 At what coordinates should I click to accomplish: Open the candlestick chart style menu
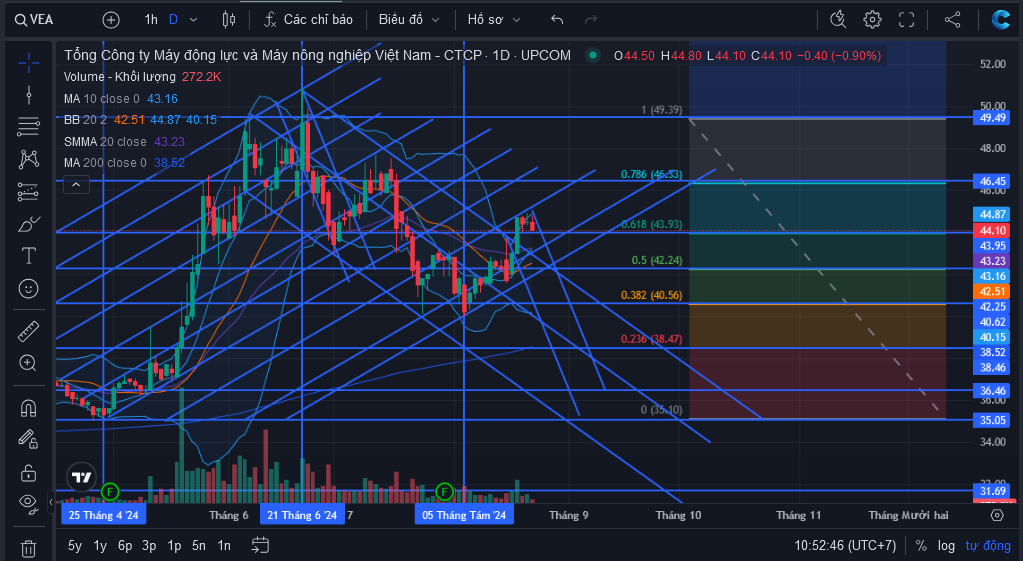point(228,20)
